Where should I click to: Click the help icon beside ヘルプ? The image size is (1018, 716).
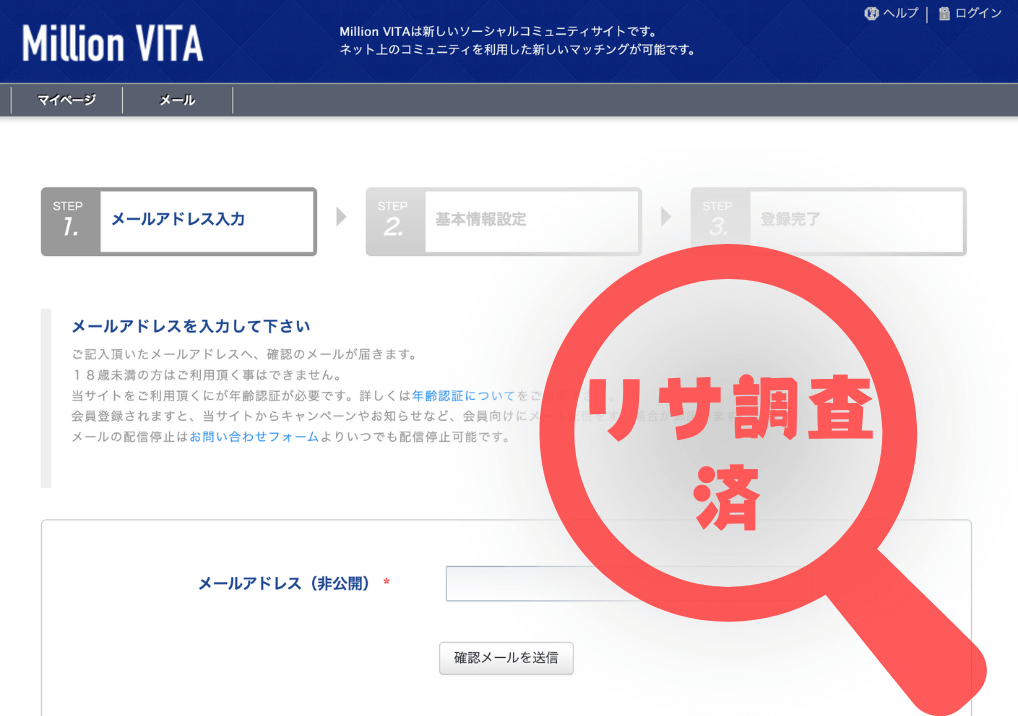tap(870, 13)
